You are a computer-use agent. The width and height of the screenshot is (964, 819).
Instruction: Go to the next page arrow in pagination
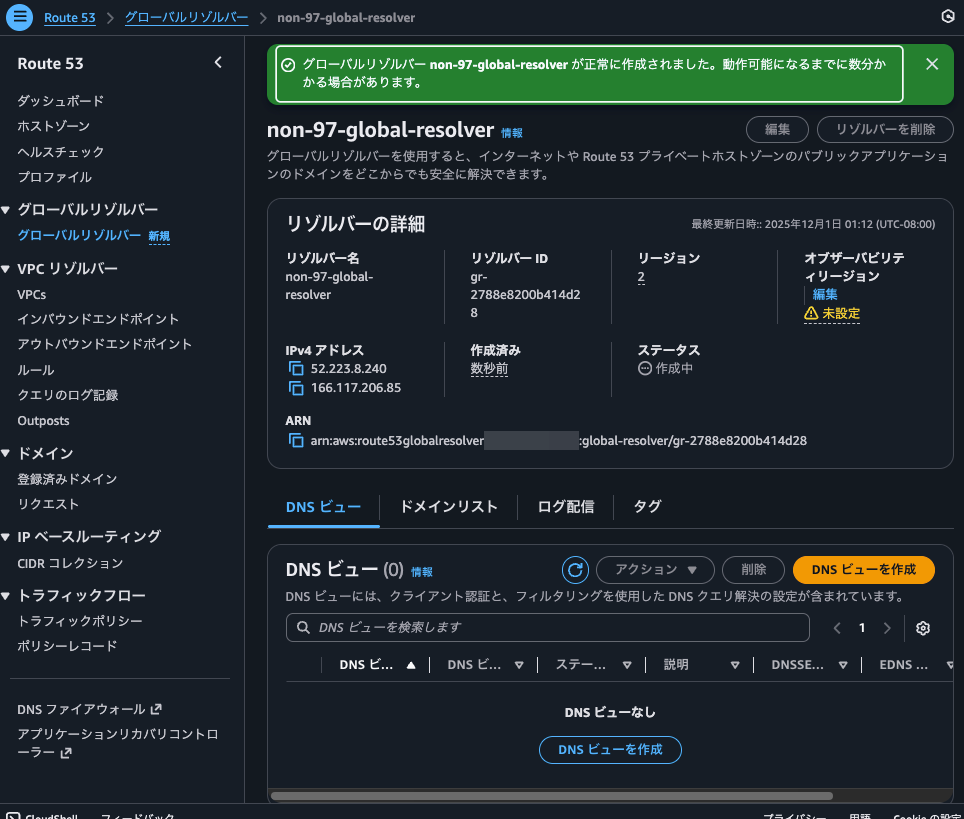[887, 628]
